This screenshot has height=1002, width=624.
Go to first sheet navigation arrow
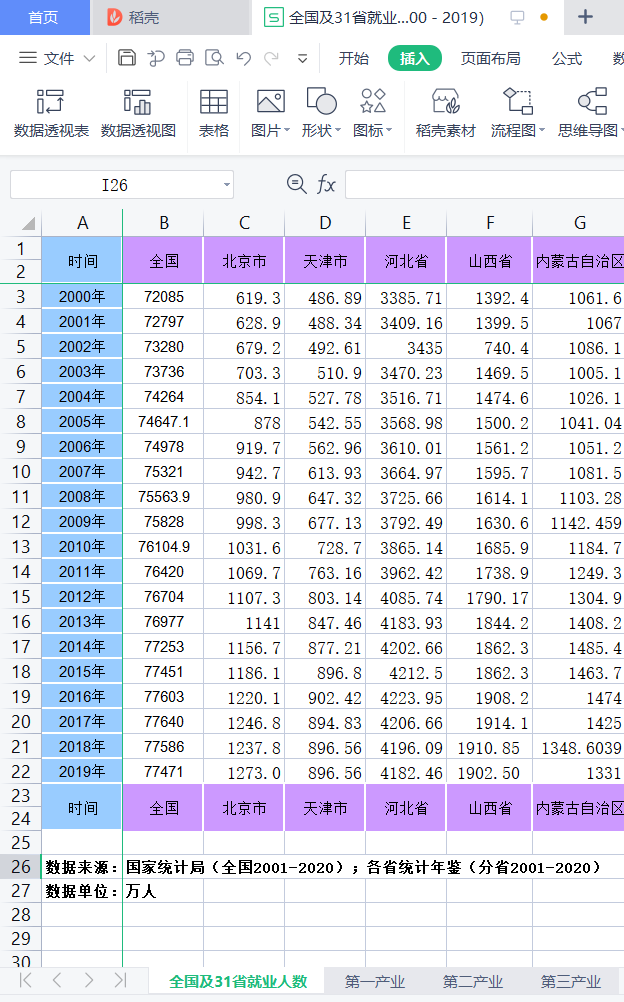pyautogui.click(x=26, y=980)
